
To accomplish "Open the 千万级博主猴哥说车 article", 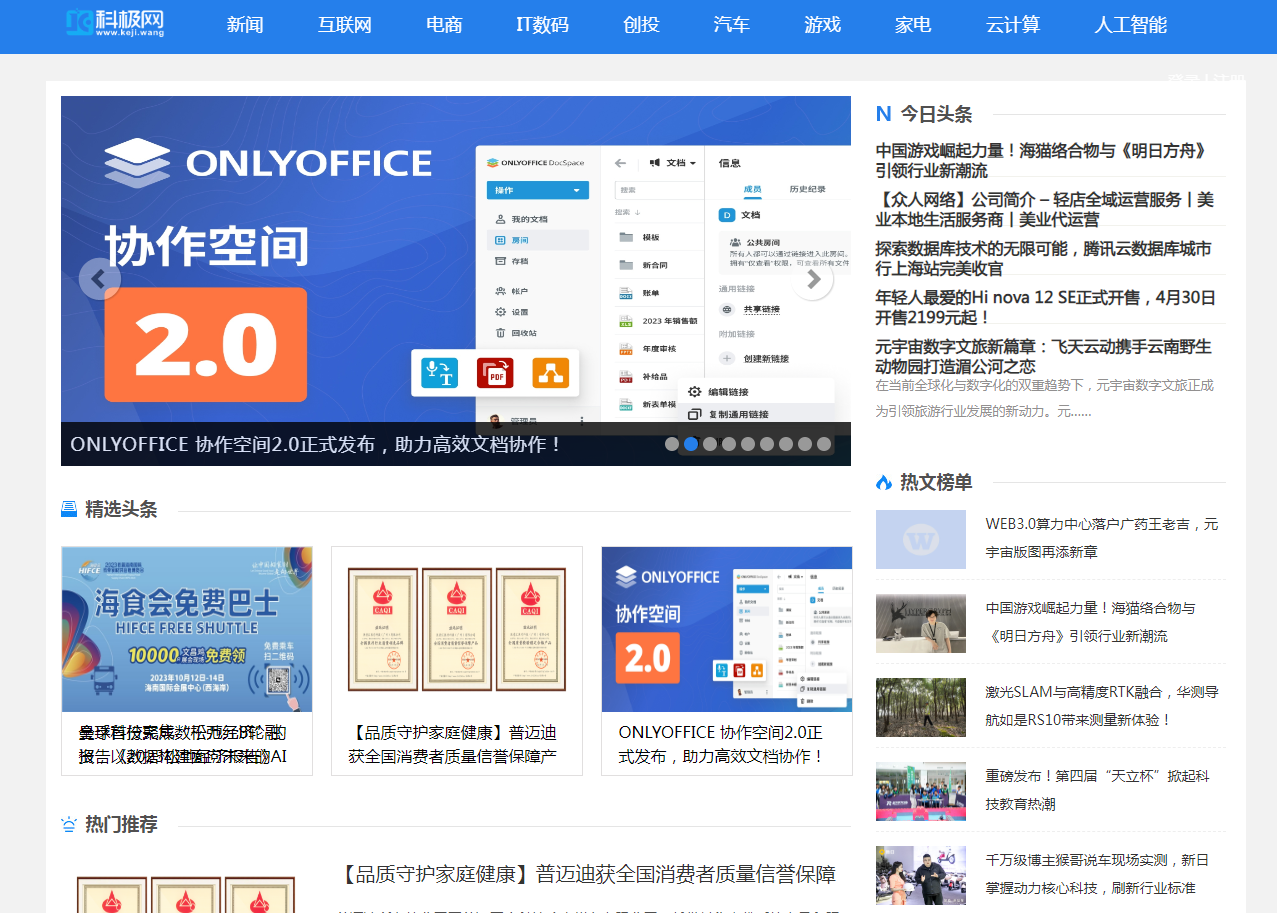I will pyautogui.click(x=1097, y=874).
